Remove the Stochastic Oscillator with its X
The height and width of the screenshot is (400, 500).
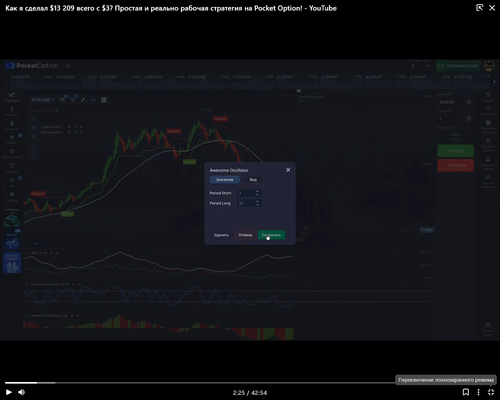click(x=79, y=284)
